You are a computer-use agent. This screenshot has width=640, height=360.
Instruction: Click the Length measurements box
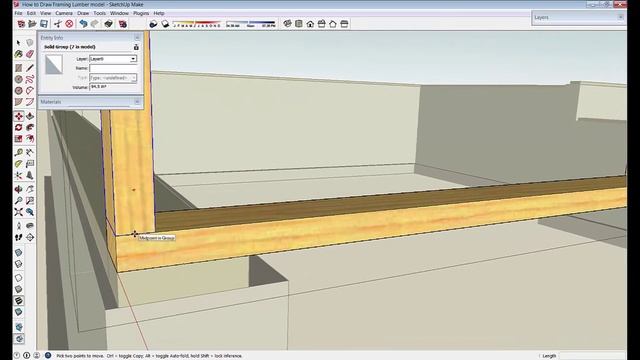click(592, 356)
